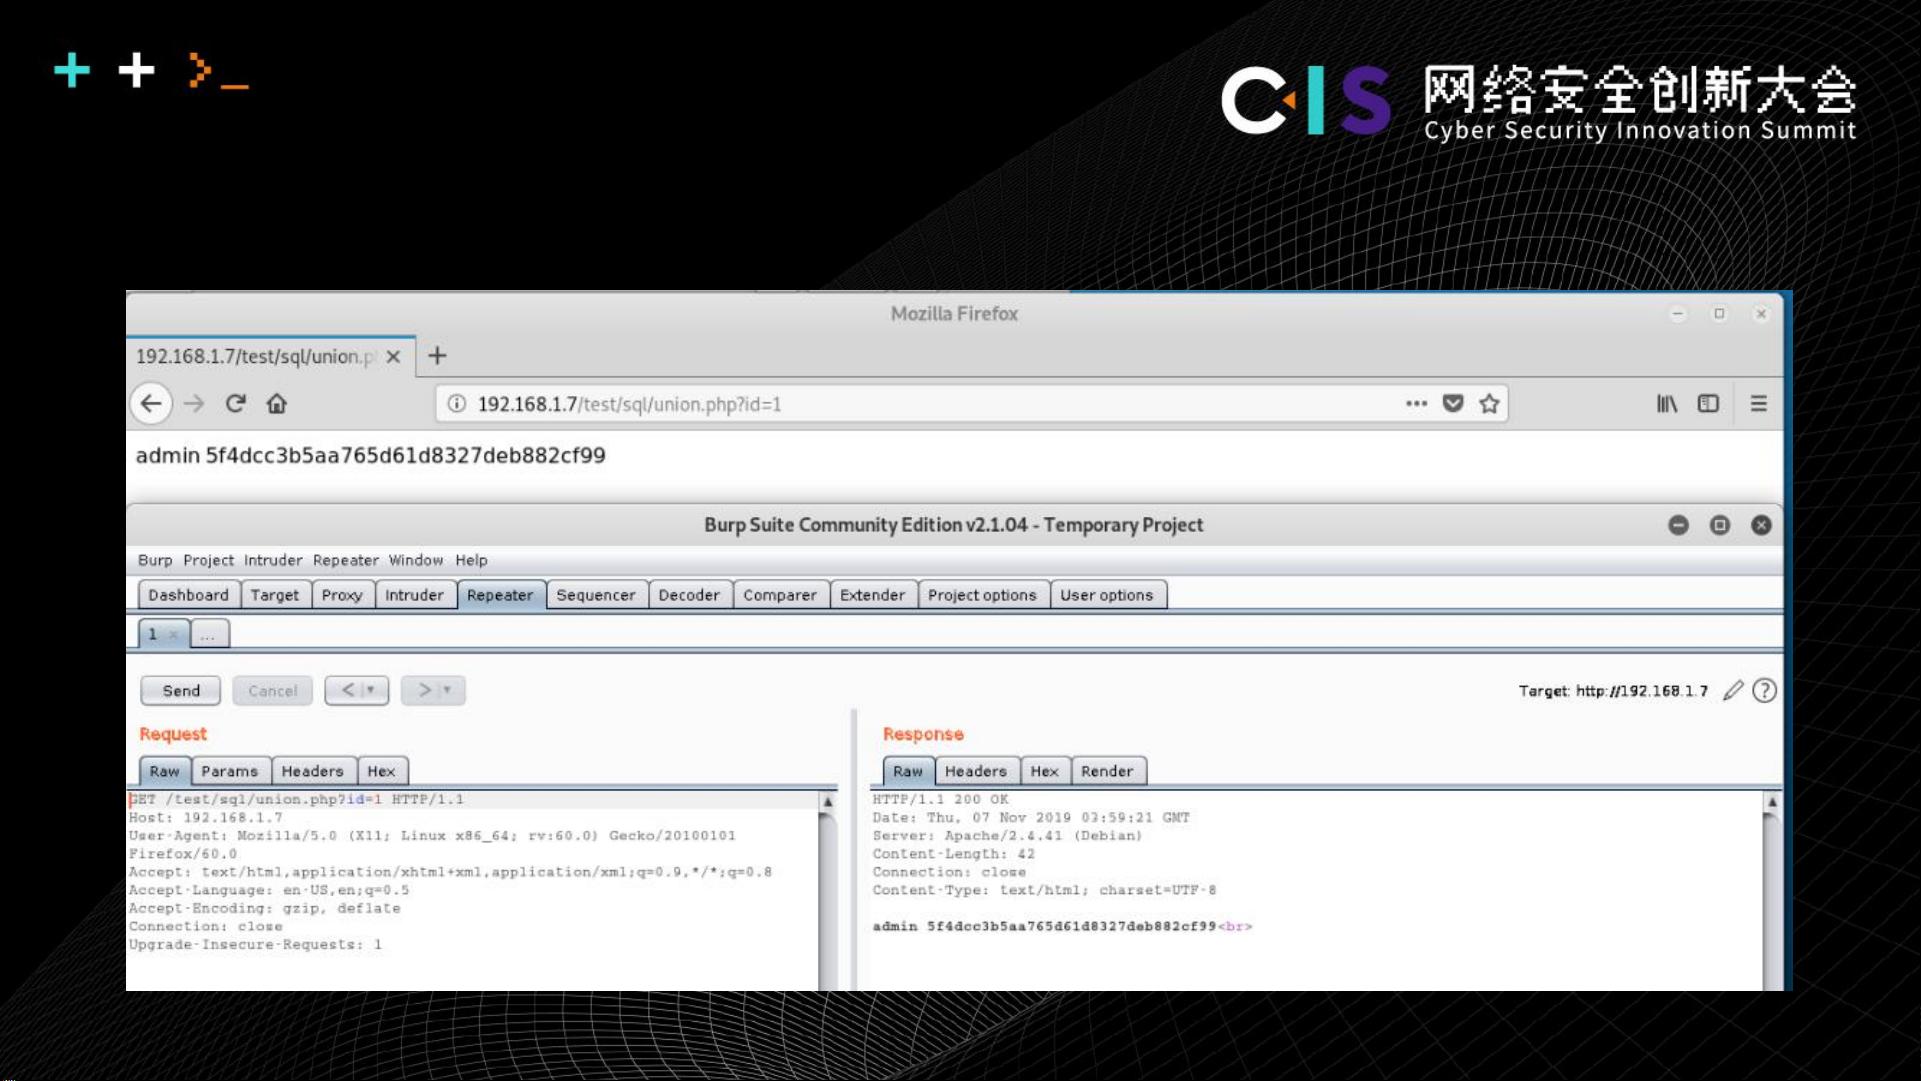Switch to Decoder tab
1921x1081 pixels.
pyautogui.click(x=689, y=595)
